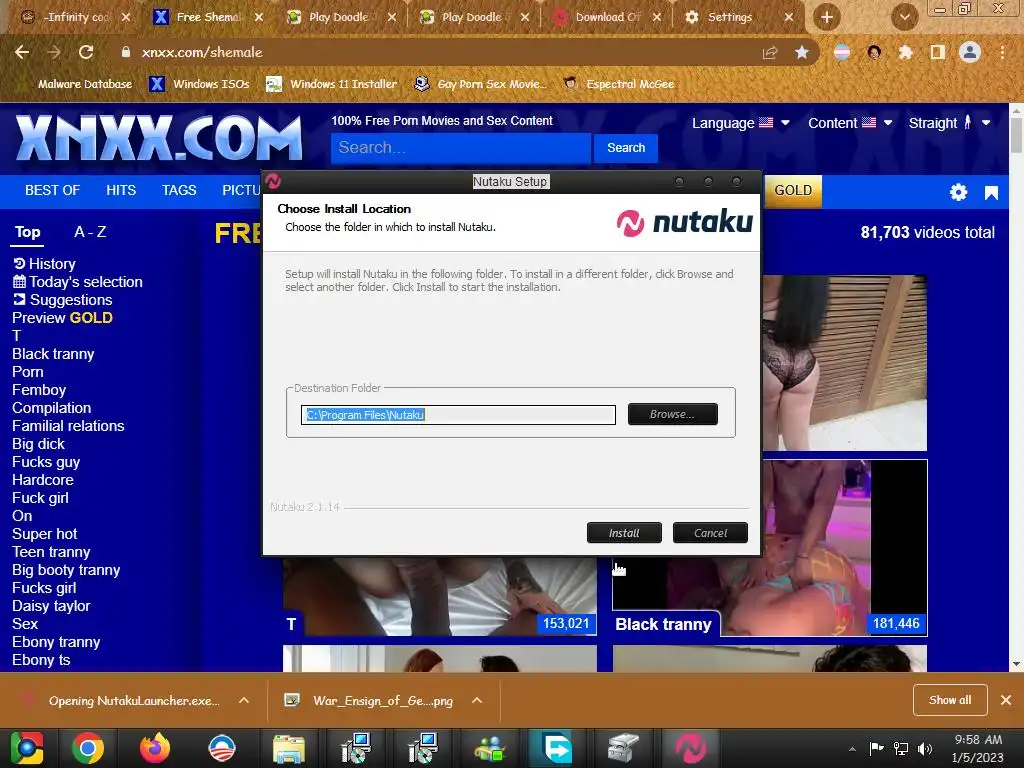Click the site Search... input field
This screenshot has height=768, width=1024.
tap(461, 148)
